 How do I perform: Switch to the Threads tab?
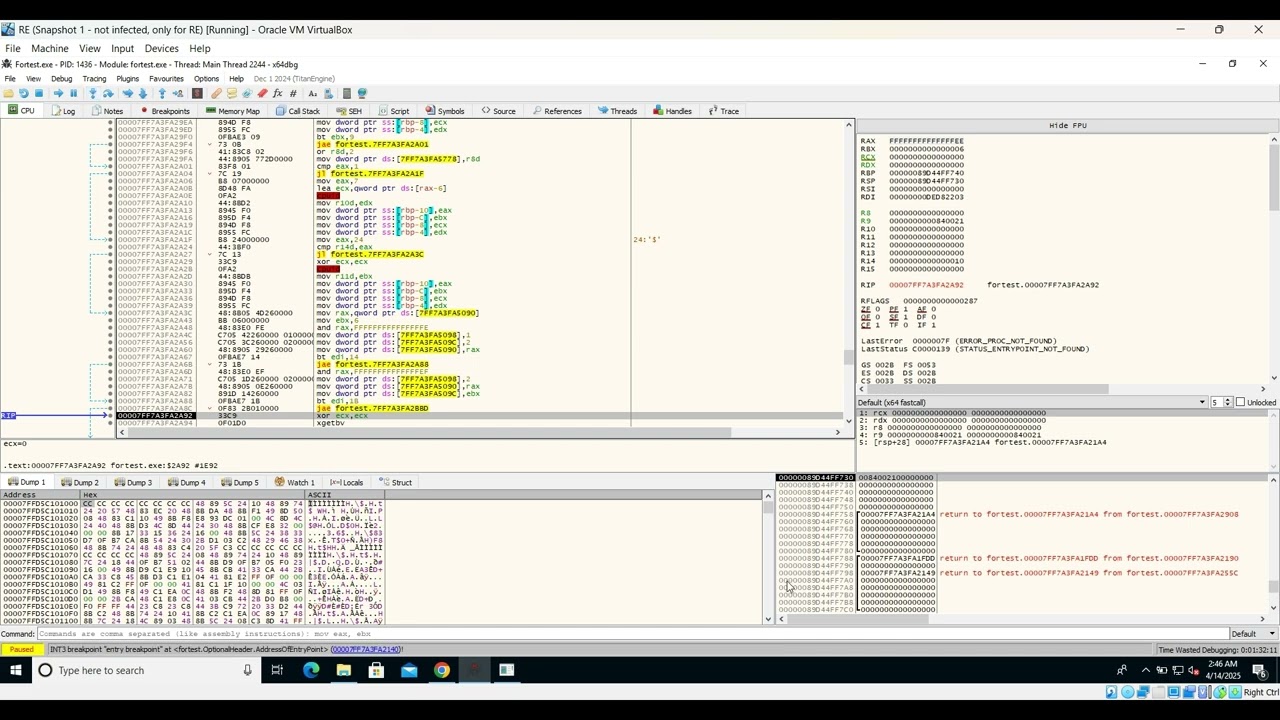pos(618,111)
